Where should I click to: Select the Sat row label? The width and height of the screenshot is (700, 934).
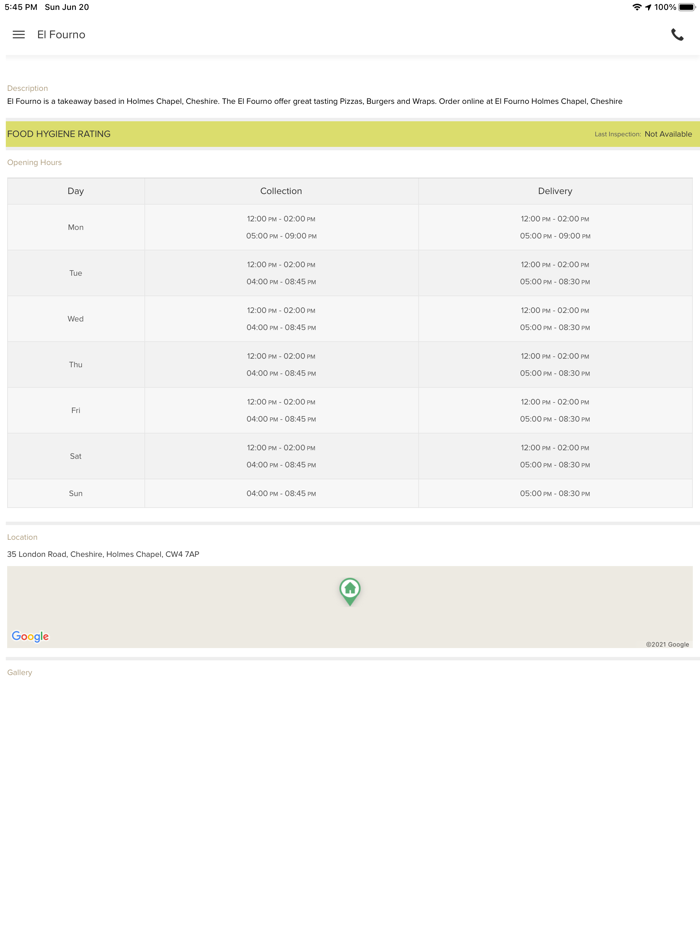click(76, 456)
